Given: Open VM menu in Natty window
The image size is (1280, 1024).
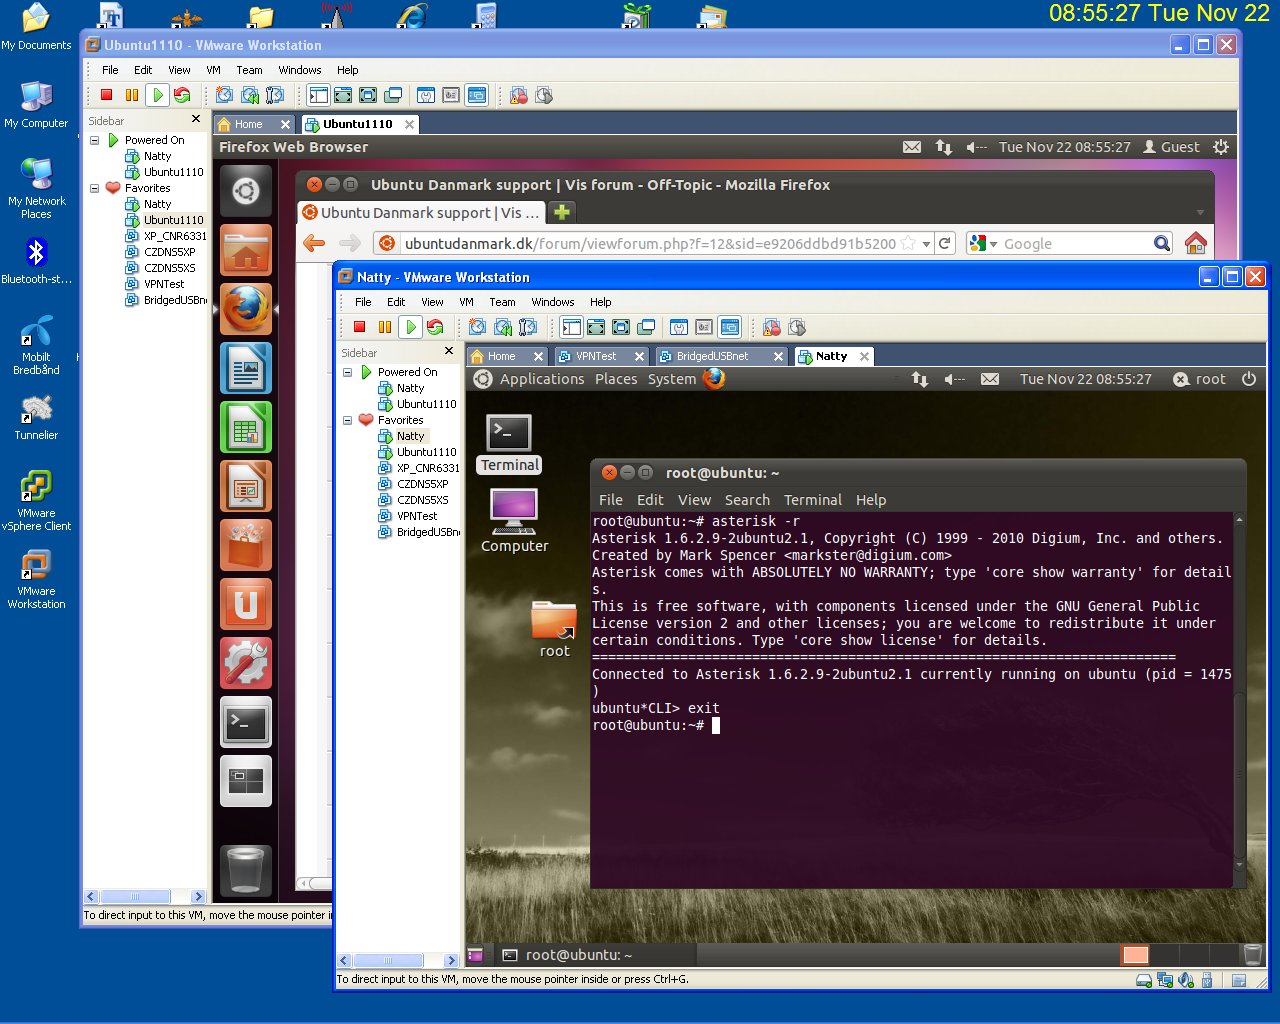Looking at the screenshot, I should (x=466, y=302).
